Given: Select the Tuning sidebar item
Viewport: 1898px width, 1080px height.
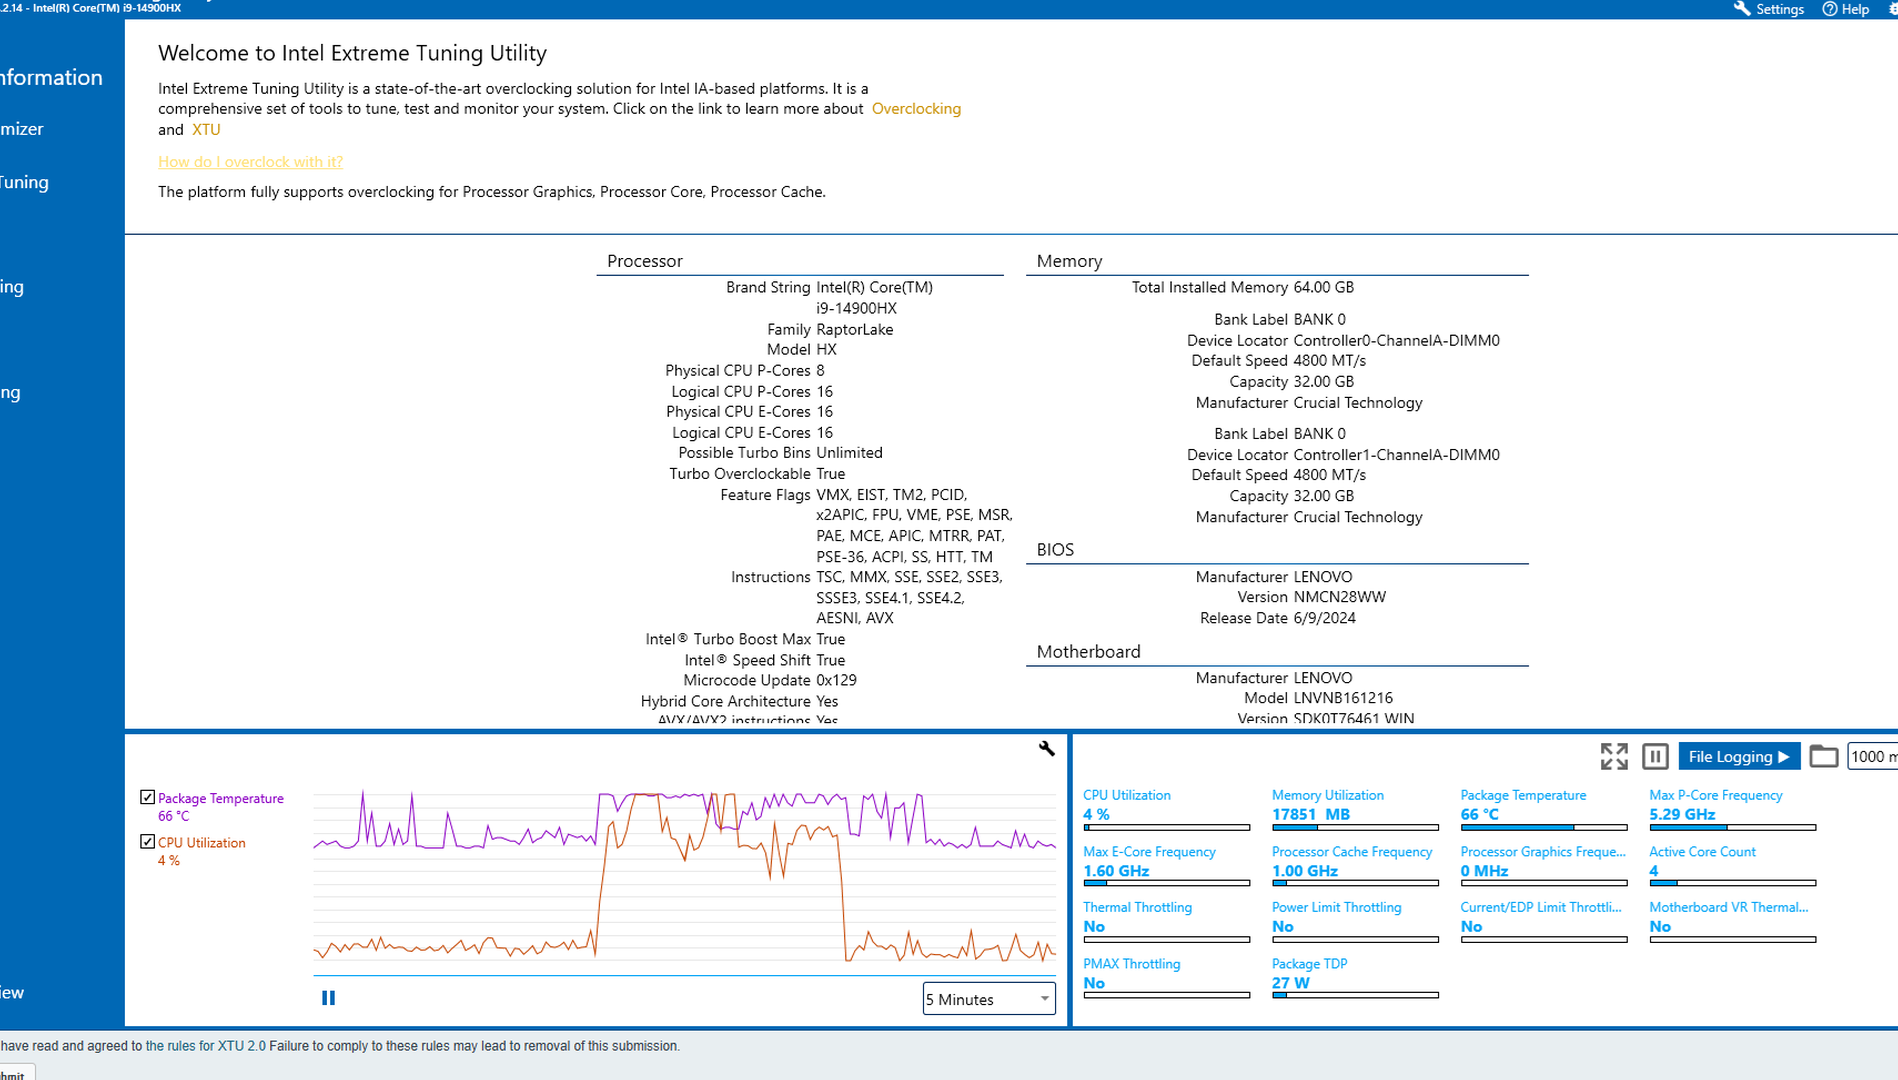Looking at the screenshot, I should (x=25, y=182).
